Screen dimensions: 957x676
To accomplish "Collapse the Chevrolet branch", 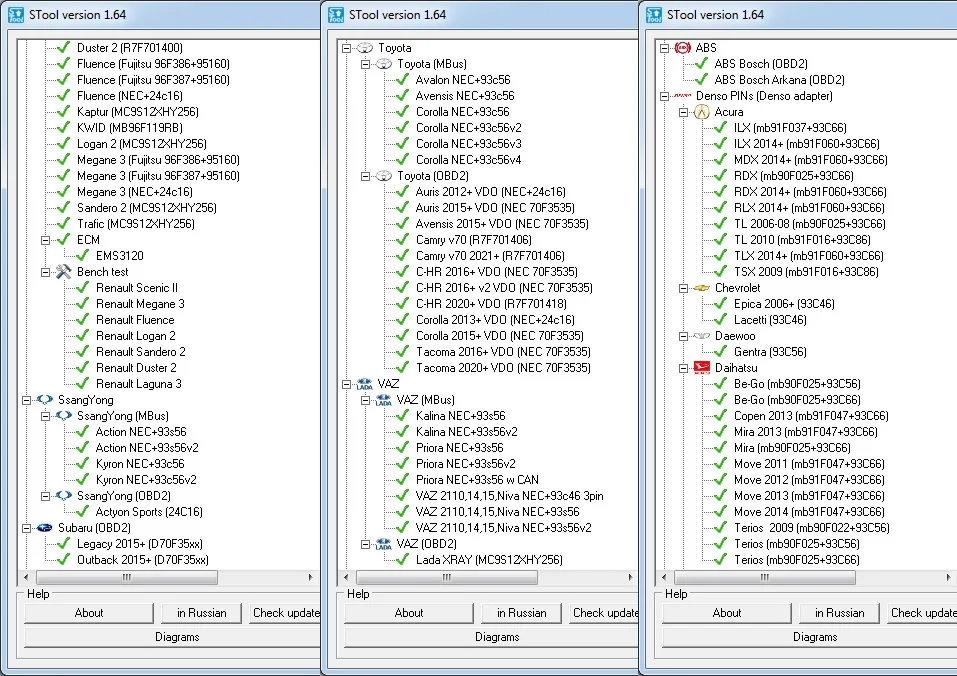I will click(684, 288).
